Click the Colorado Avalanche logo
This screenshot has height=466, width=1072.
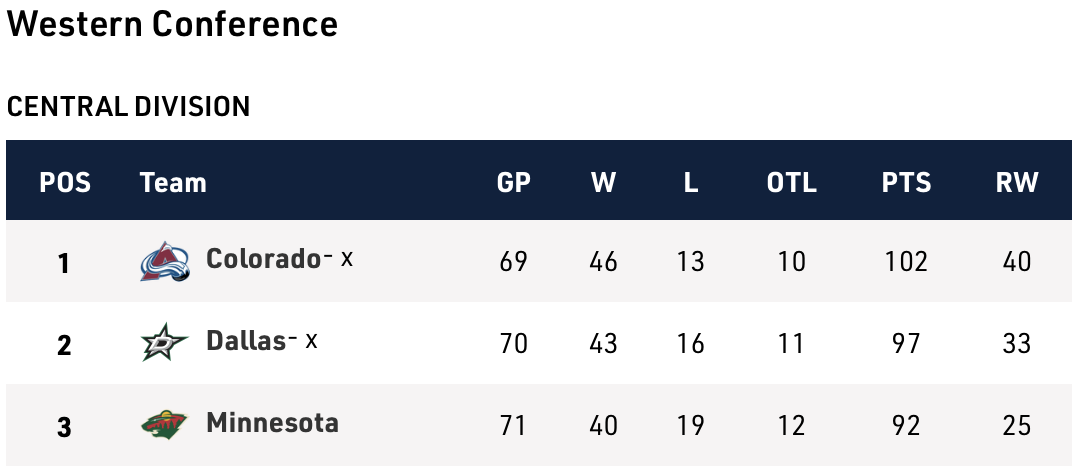click(164, 262)
